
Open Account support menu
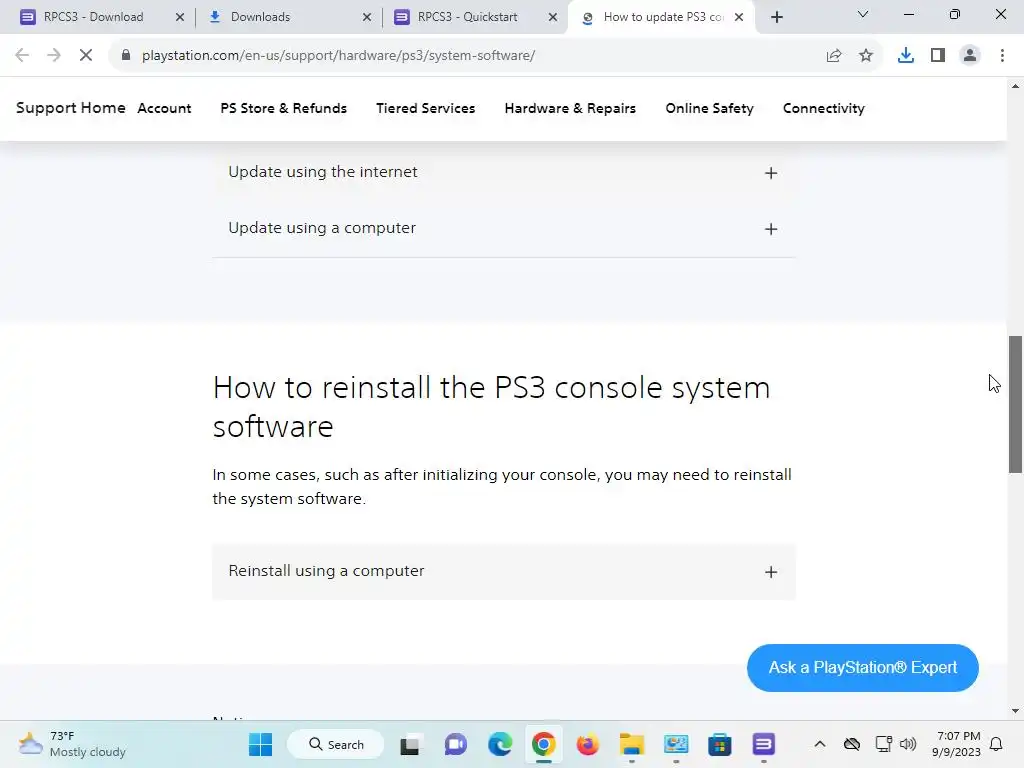pos(164,108)
